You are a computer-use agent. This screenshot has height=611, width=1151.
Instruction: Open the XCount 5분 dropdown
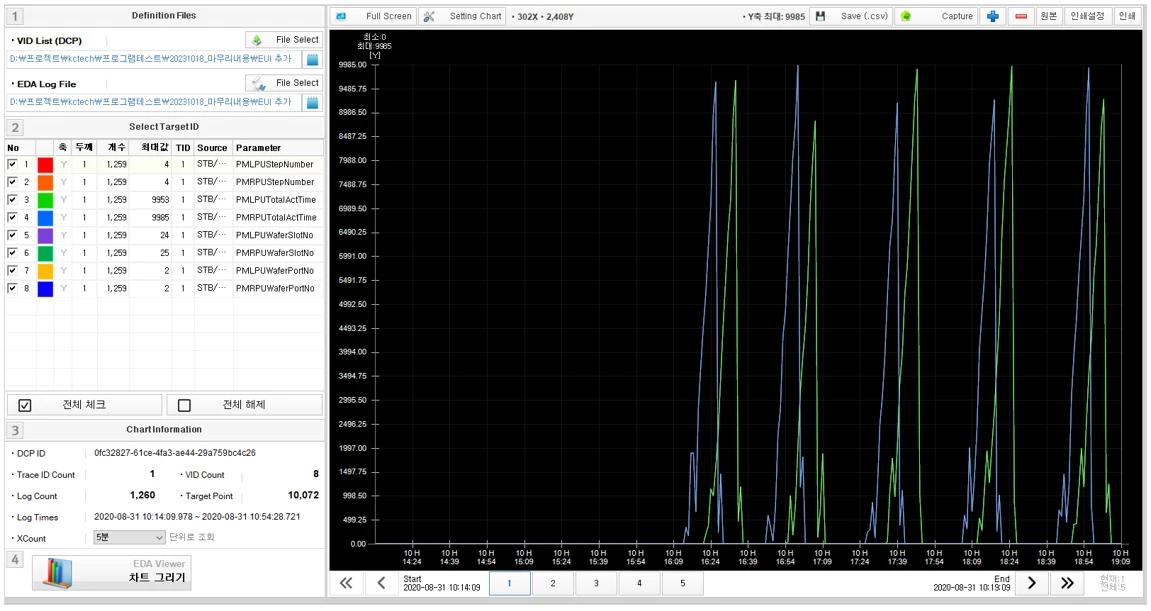(129, 538)
